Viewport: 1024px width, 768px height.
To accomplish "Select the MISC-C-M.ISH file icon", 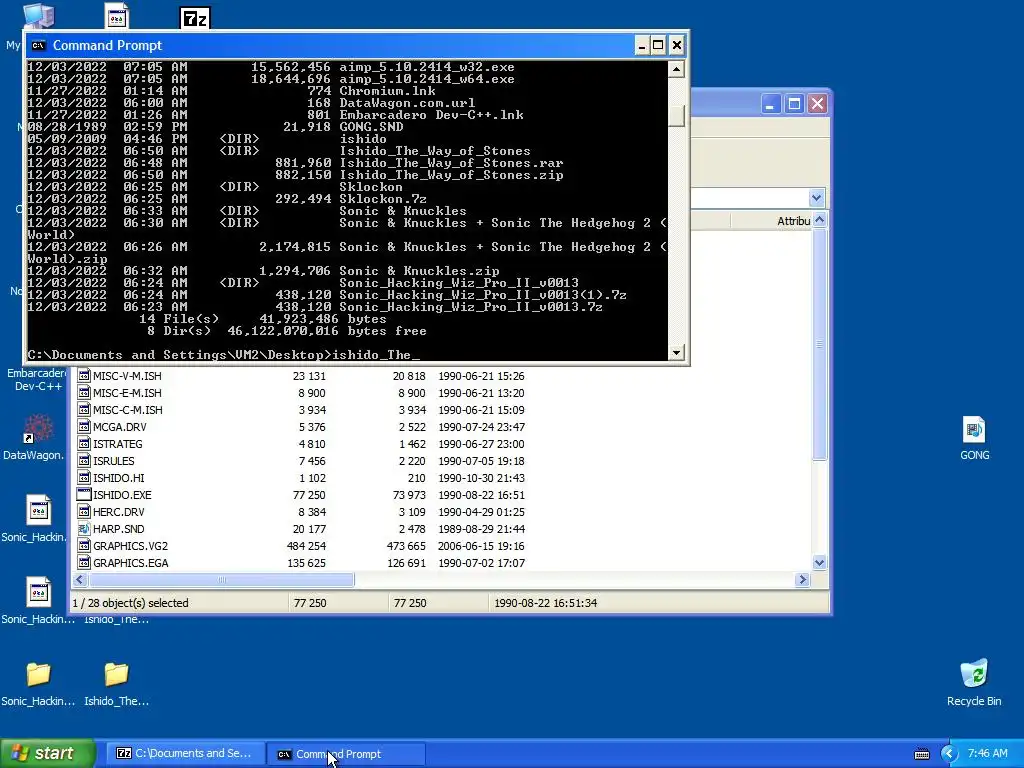I will (x=84, y=409).
